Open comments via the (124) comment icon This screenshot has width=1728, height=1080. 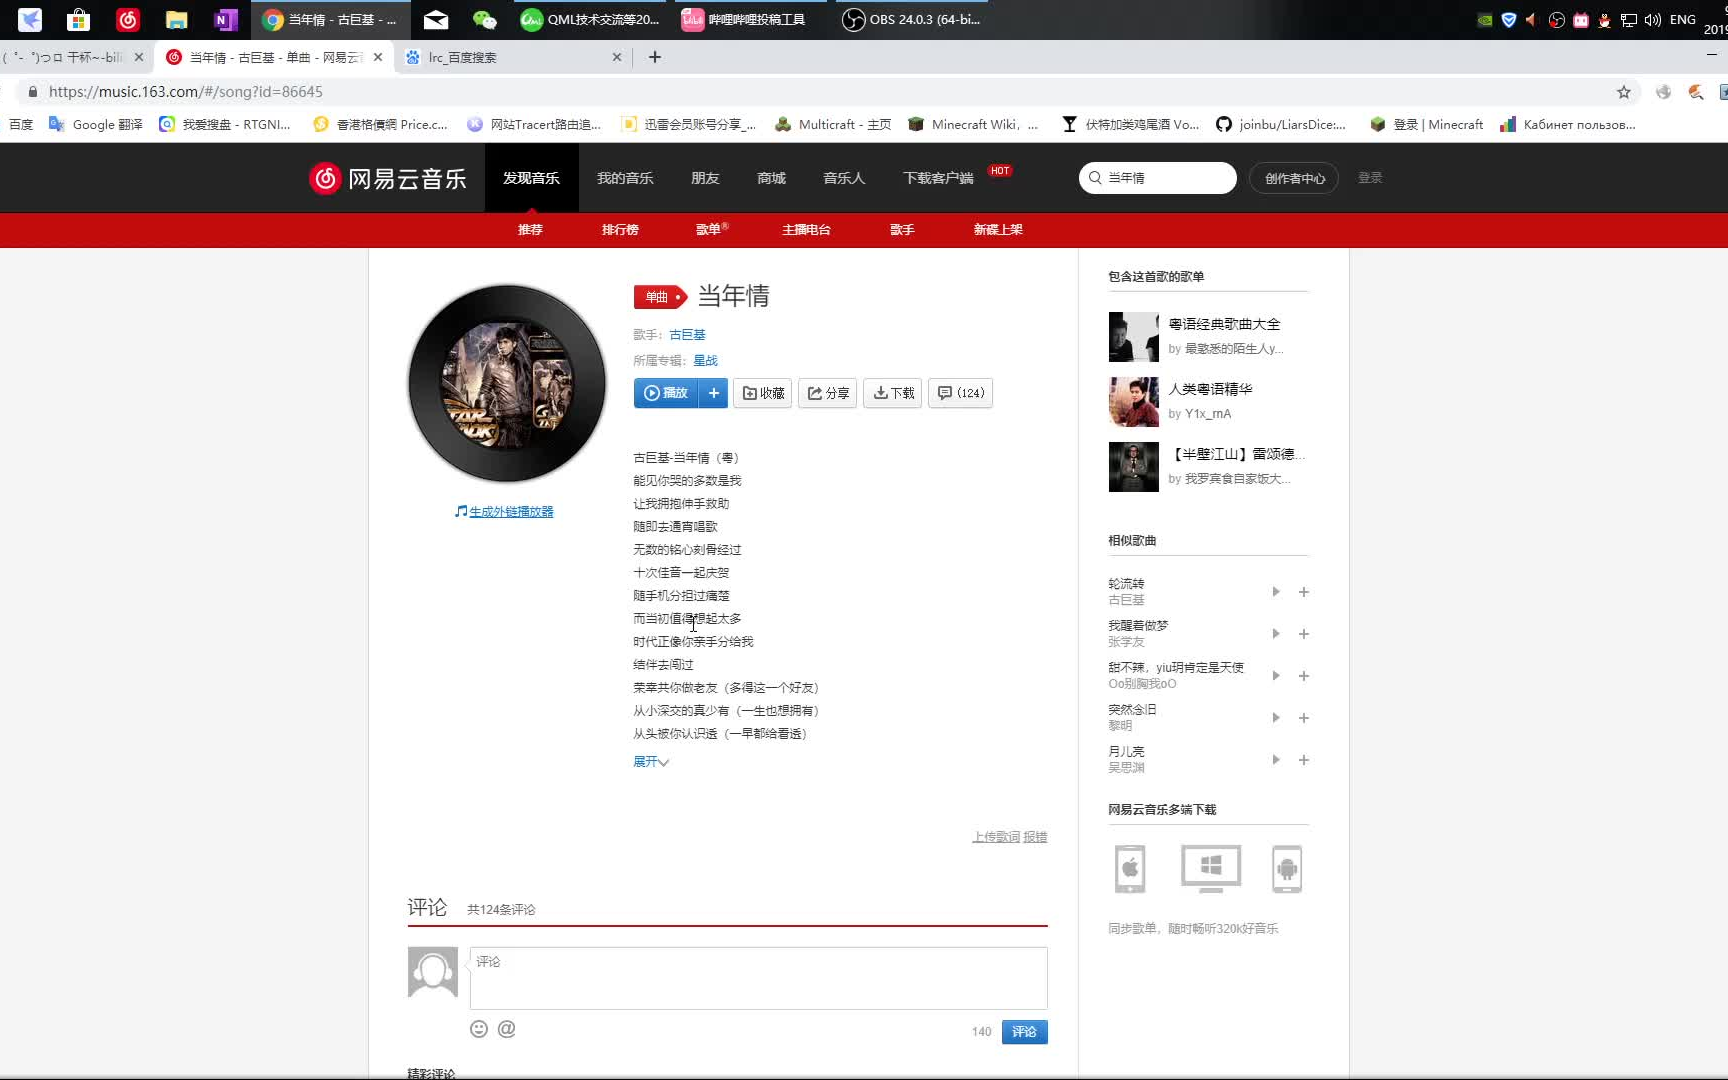(959, 393)
